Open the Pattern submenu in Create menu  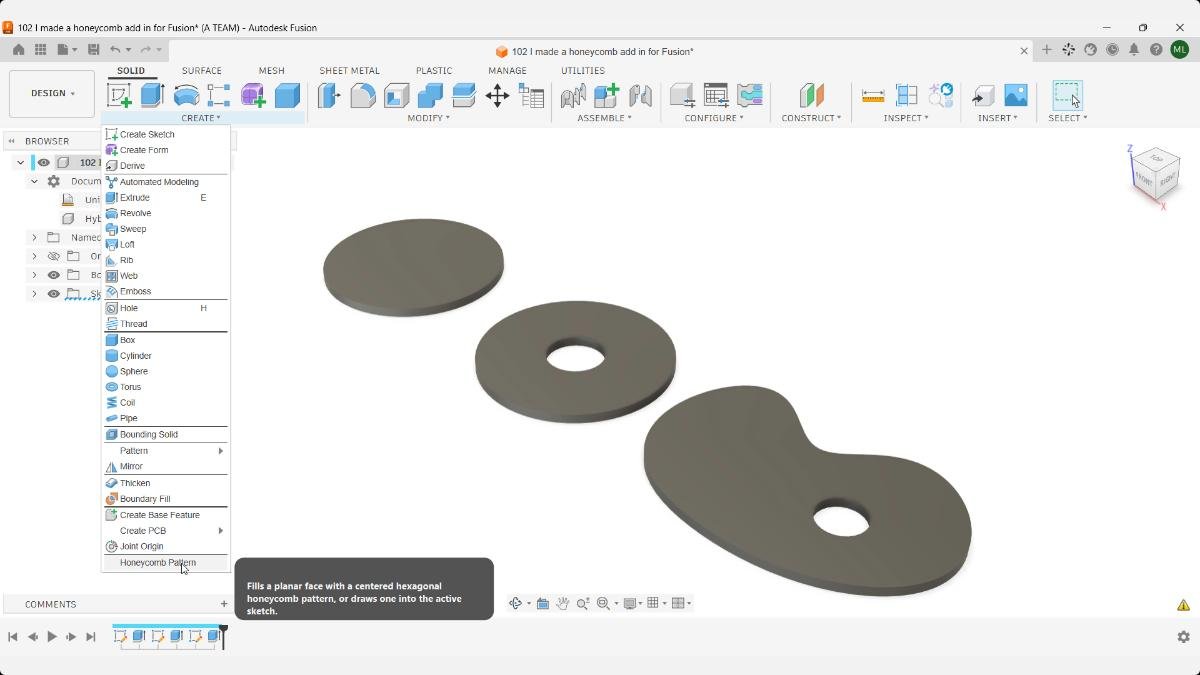(166, 451)
